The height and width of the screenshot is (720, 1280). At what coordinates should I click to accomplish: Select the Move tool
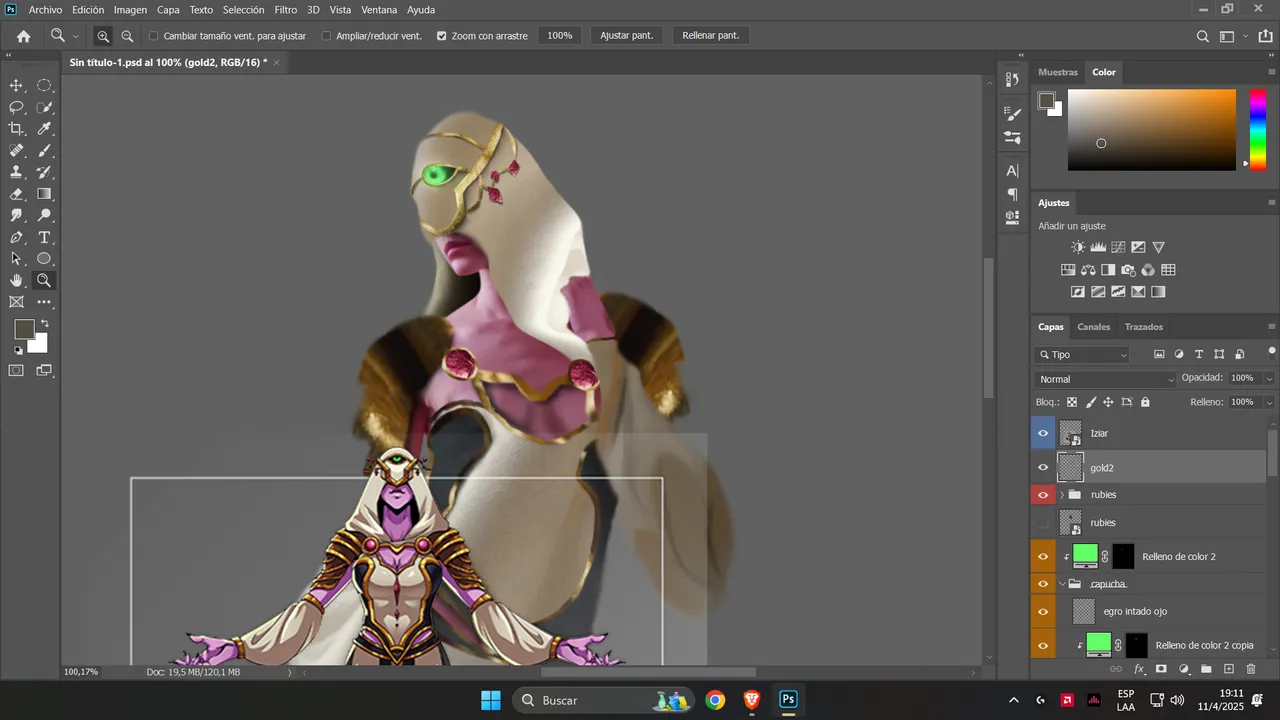(x=16, y=86)
